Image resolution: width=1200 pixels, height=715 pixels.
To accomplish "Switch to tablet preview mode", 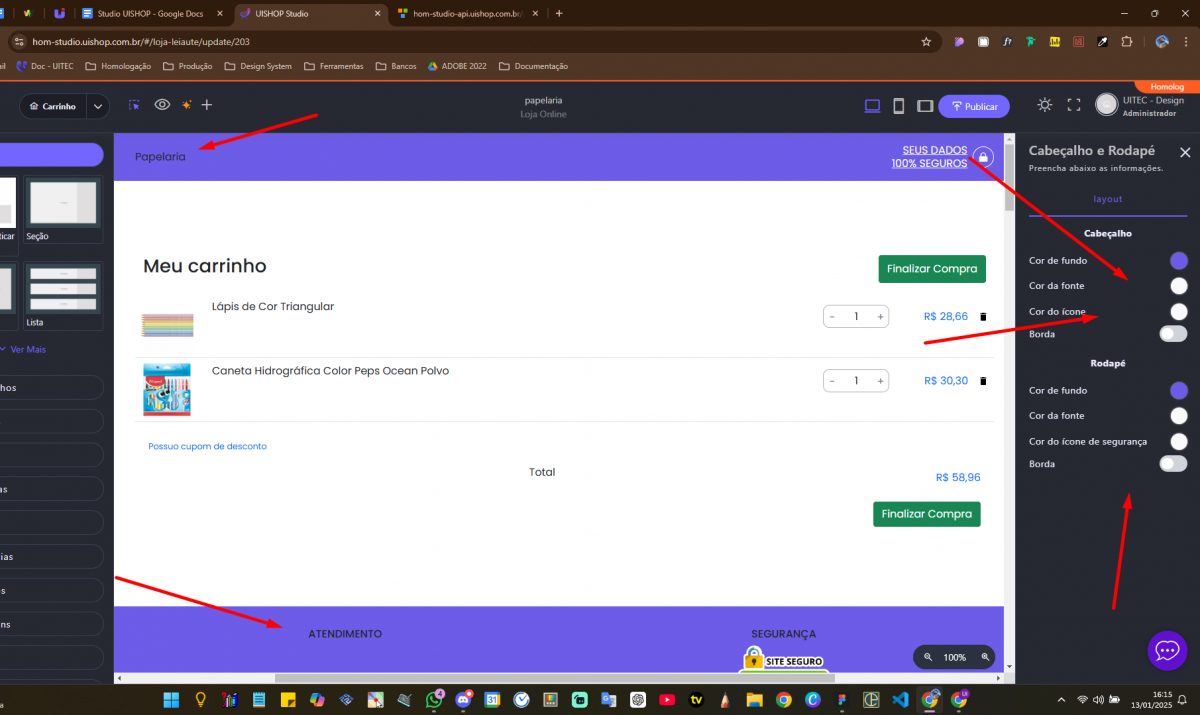I will (x=925, y=106).
